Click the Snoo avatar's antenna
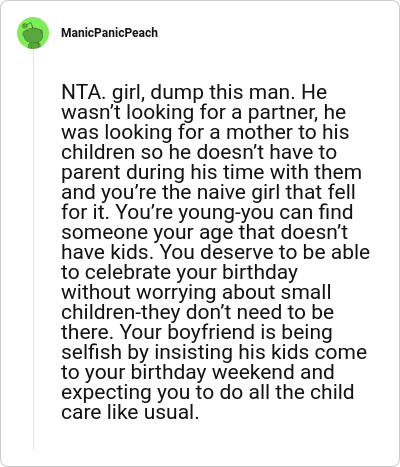The height and width of the screenshot is (467, 400). pyautogui.click(x=29, y=25)
